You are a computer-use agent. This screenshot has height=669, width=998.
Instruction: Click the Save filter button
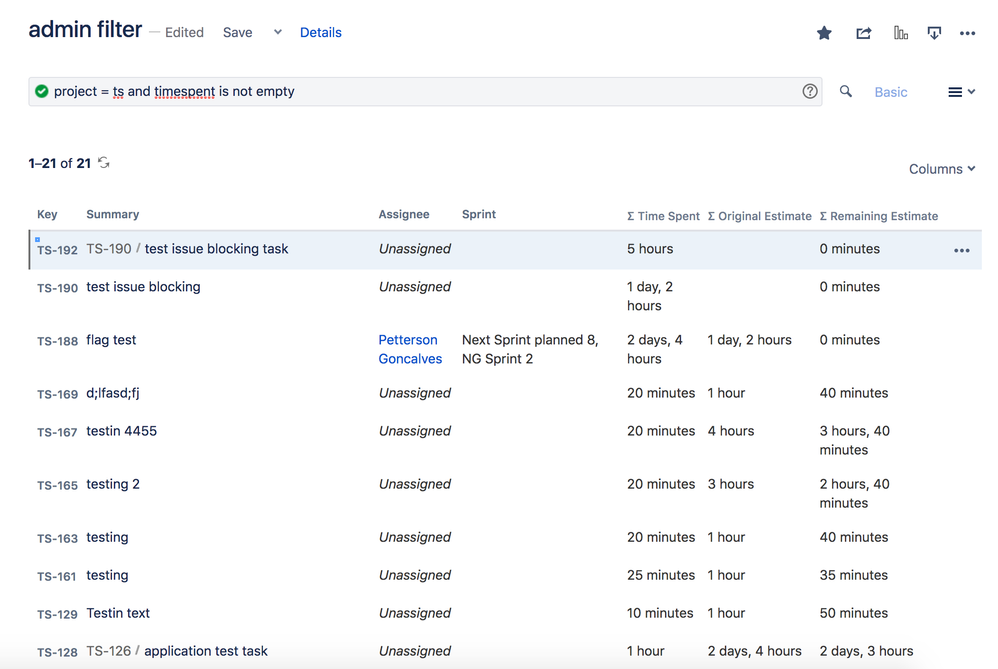click(237, 32)
